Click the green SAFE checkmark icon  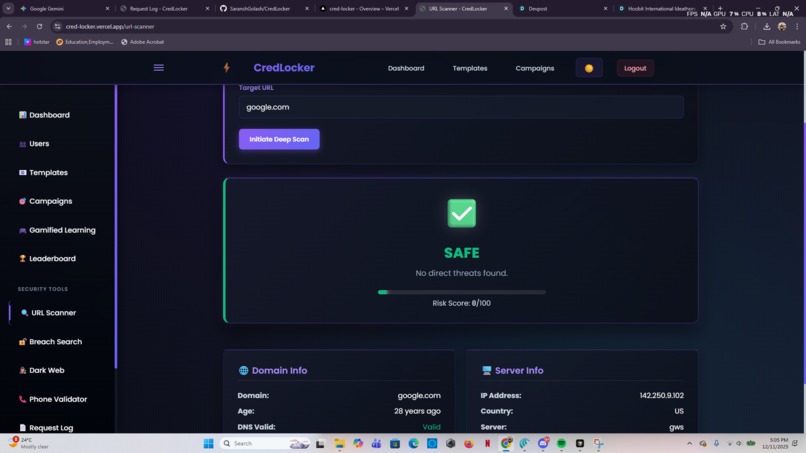pos(462,213)
